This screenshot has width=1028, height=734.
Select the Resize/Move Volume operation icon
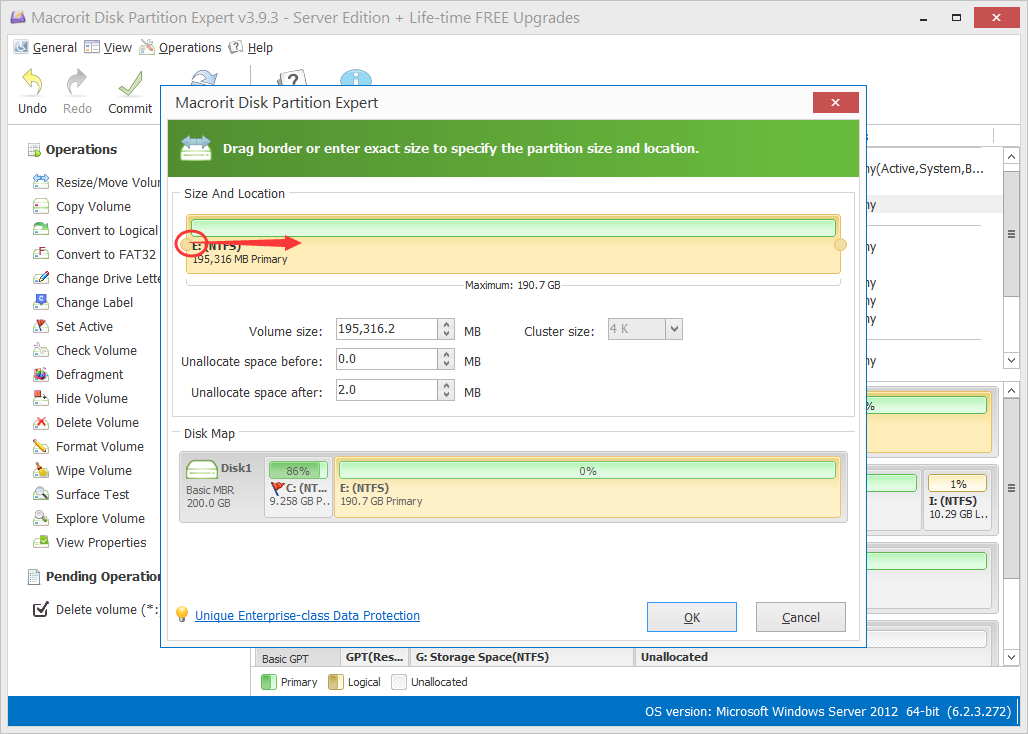click(41, 182)
